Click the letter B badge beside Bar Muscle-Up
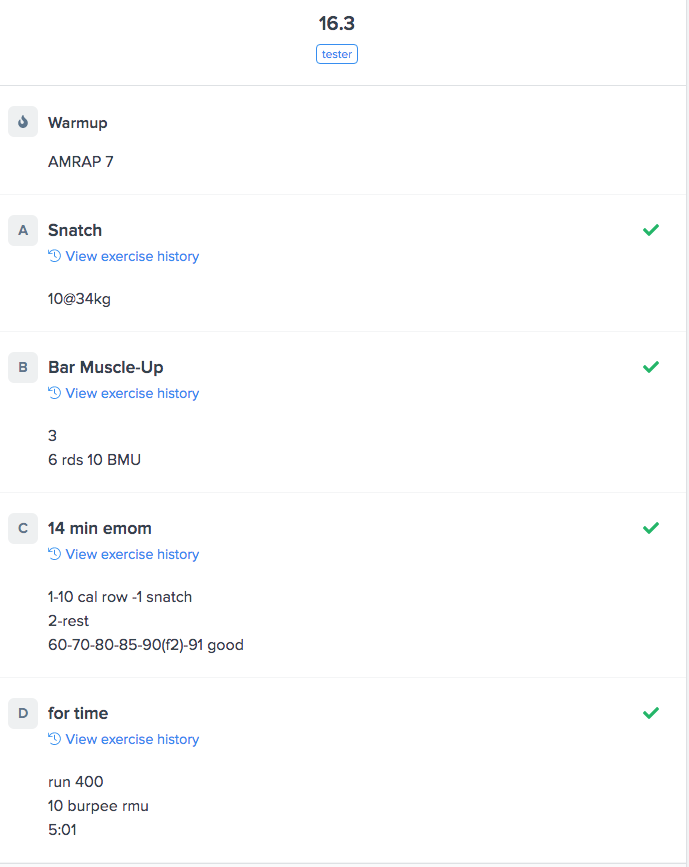This screenshot has height=867, width=689. 23,367
